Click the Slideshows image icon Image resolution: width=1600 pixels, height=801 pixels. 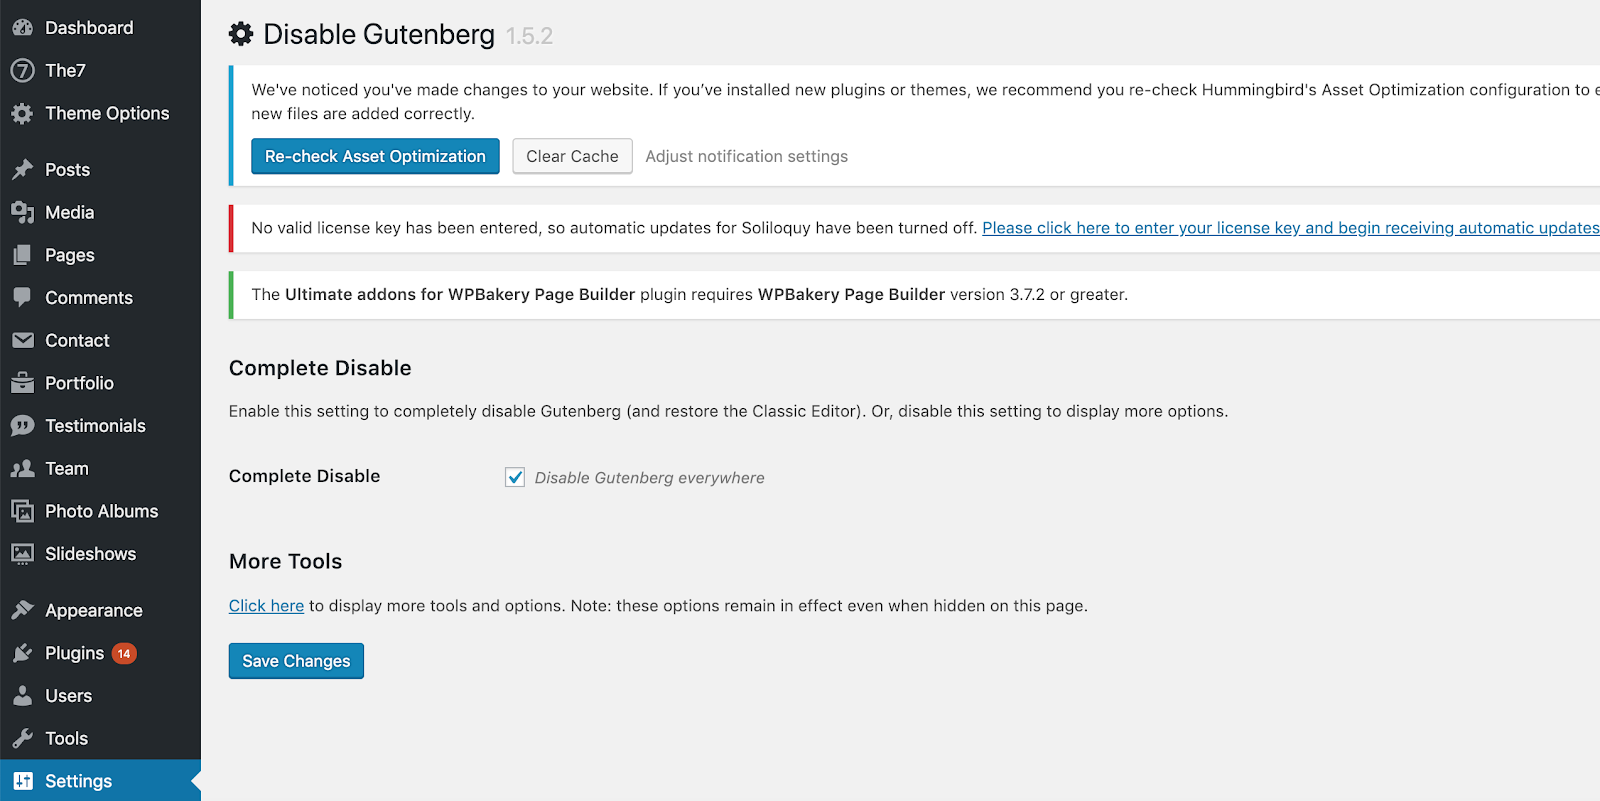[x=22, y=554]
